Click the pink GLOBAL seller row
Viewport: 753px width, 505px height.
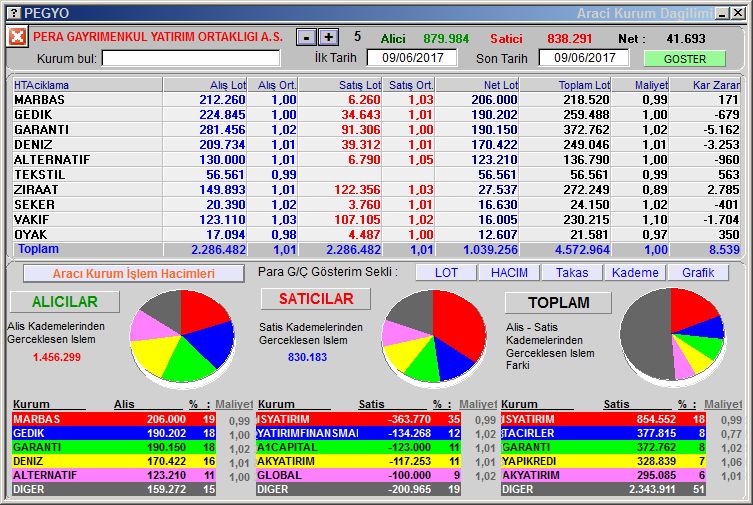(358, 475)
